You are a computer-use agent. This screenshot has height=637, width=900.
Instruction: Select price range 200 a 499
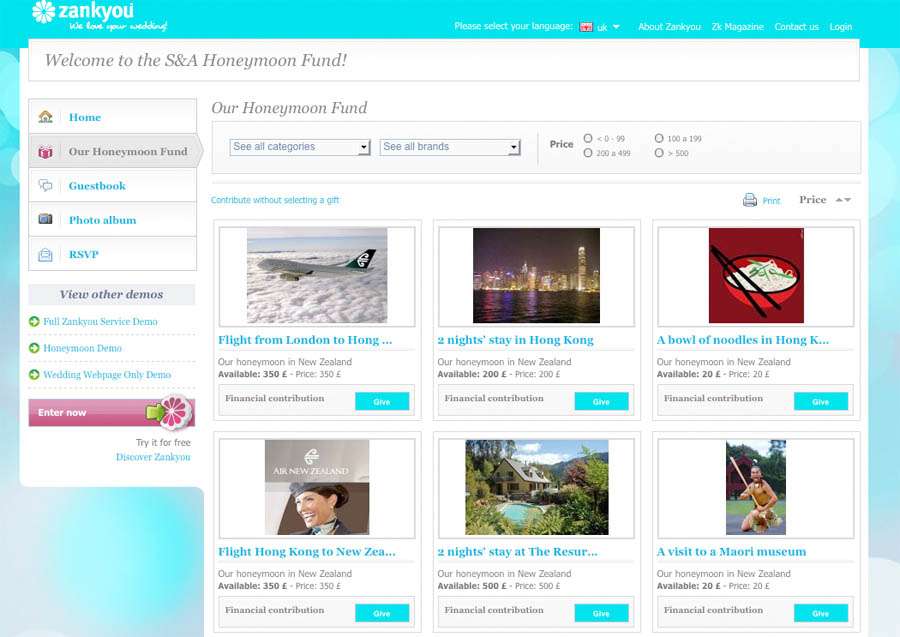click(588, 153)
